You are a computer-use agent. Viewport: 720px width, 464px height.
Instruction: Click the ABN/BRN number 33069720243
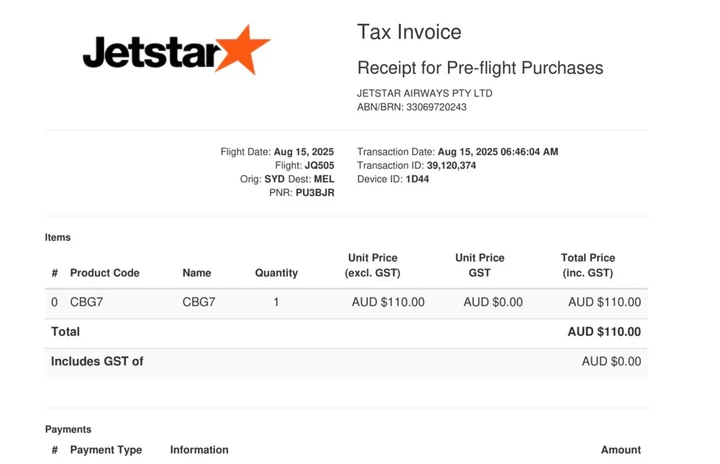coord(436,107)
